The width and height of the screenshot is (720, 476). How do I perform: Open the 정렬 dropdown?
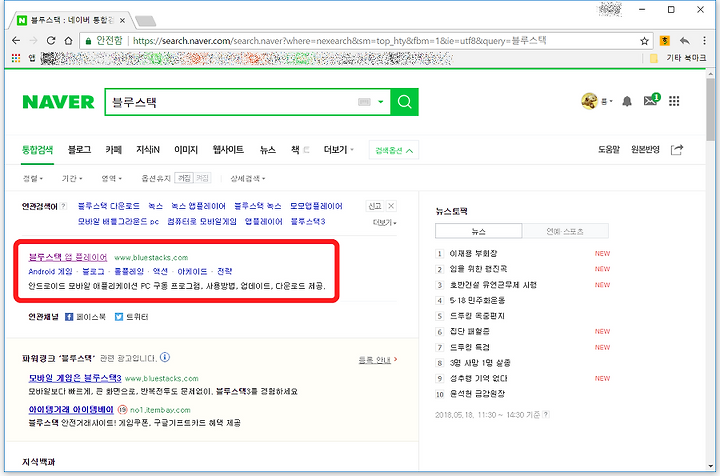[33, 178]
